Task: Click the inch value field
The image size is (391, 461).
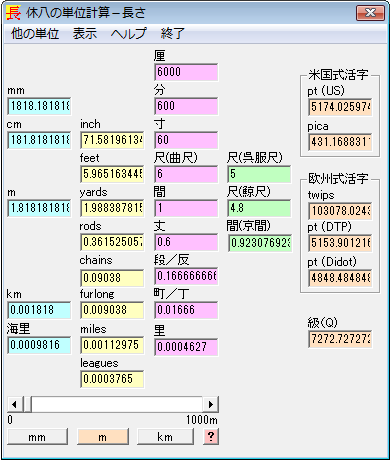Action: click(x=112, y=140)
